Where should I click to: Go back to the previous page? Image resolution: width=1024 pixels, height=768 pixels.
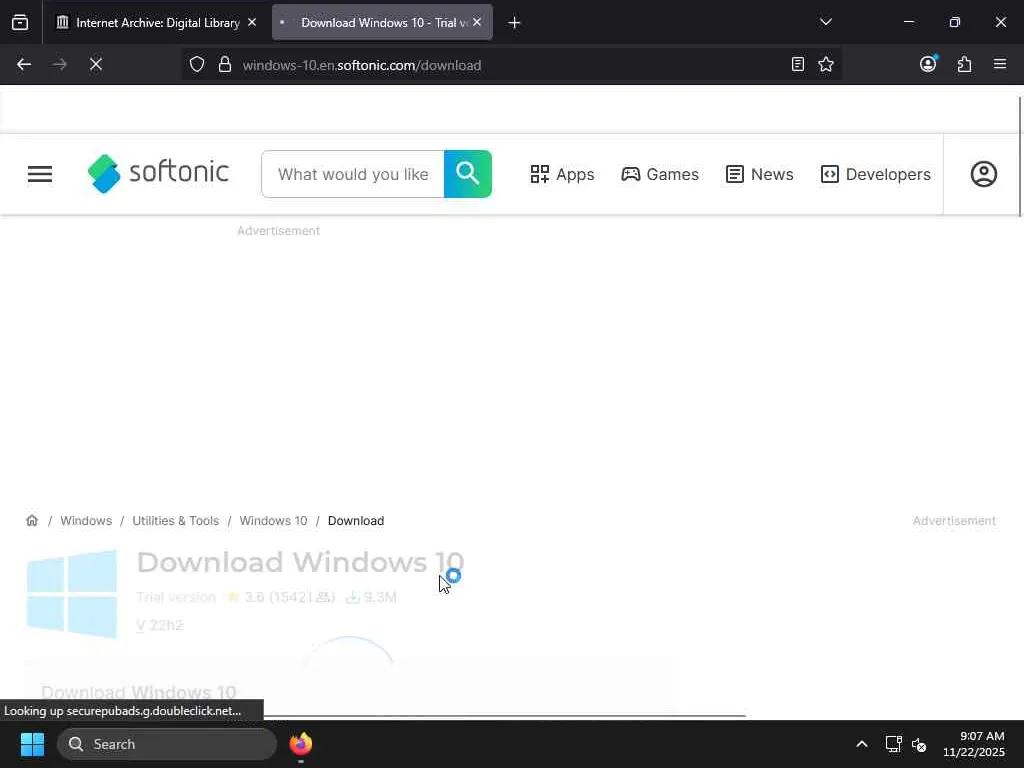coord(24,64)
